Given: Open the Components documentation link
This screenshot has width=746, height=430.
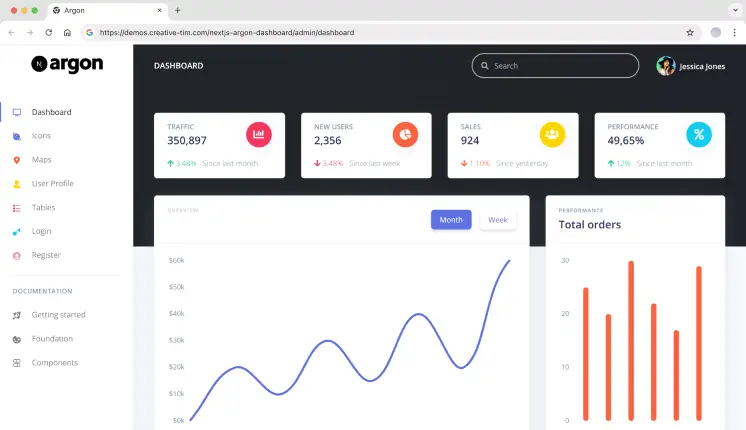Looking at the screenshot, I should coord(54,363).
